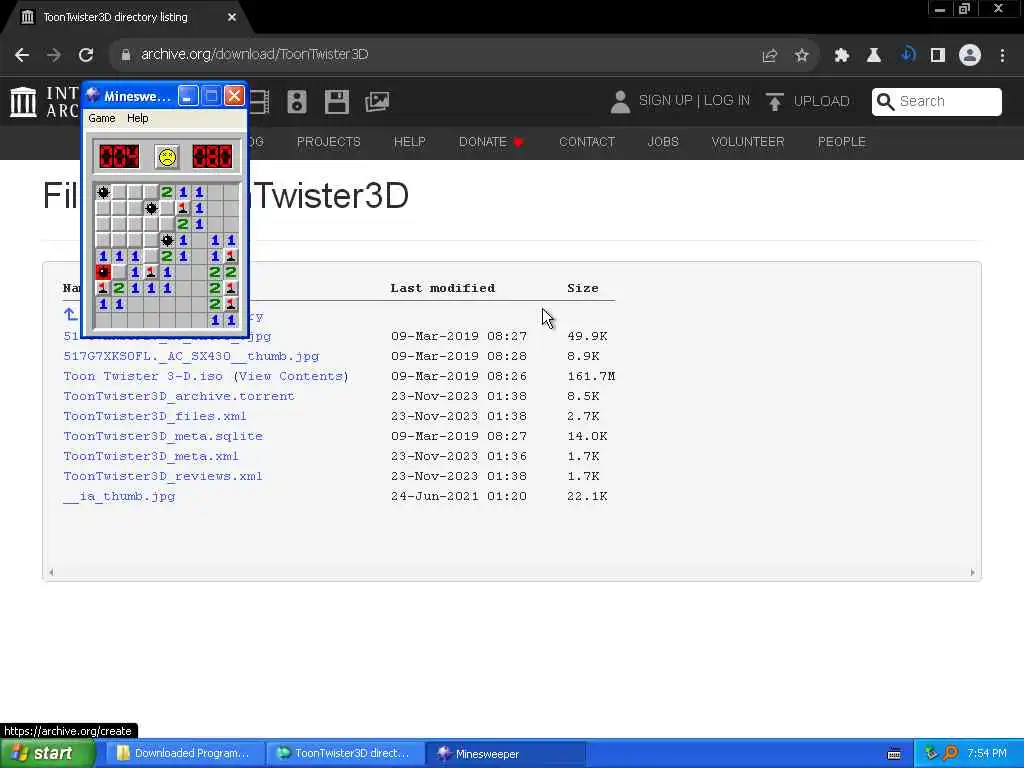Open ToonTwister3D_archive.torrent link

point(179,396)
